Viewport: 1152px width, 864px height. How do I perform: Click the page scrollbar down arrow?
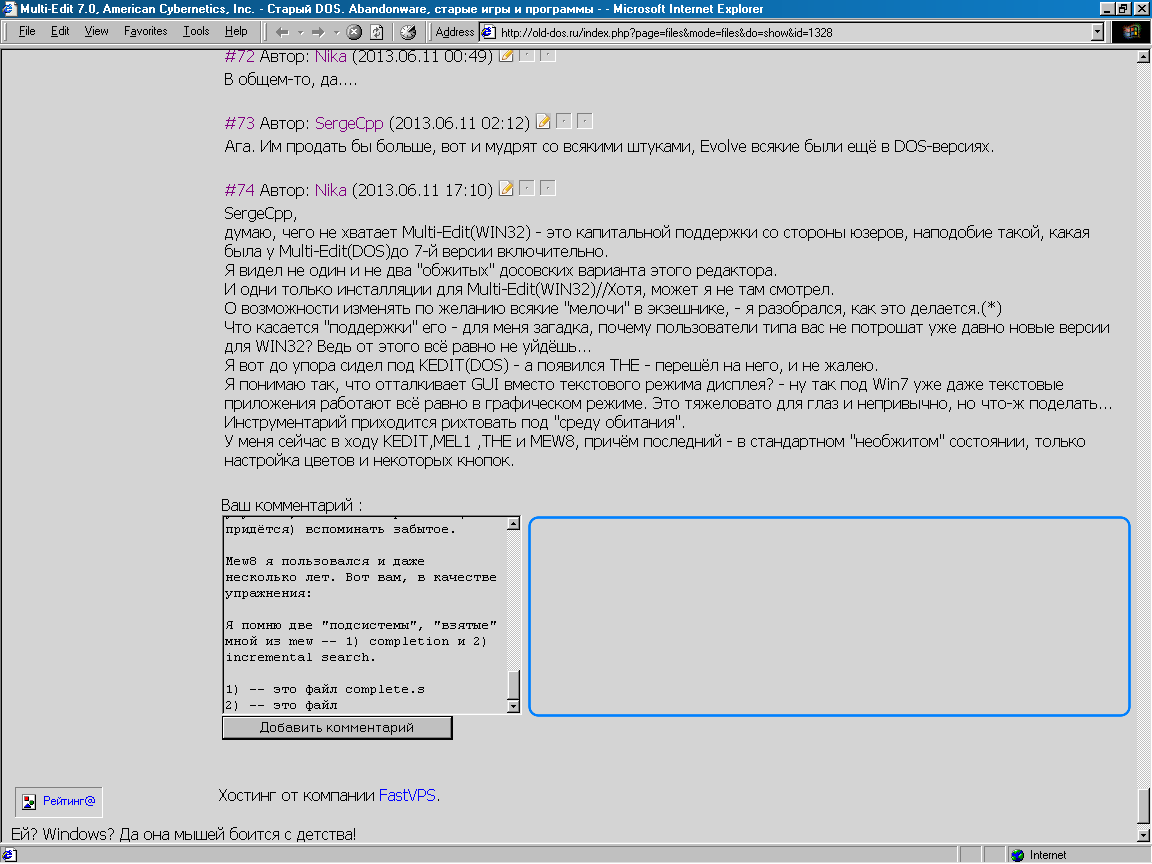coord(1143,835)
